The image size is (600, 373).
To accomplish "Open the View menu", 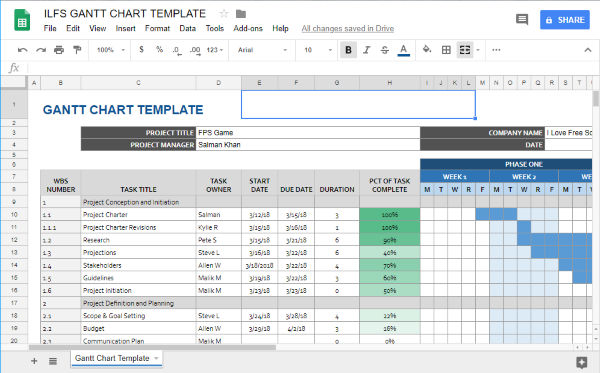I will tap(98, 28).
